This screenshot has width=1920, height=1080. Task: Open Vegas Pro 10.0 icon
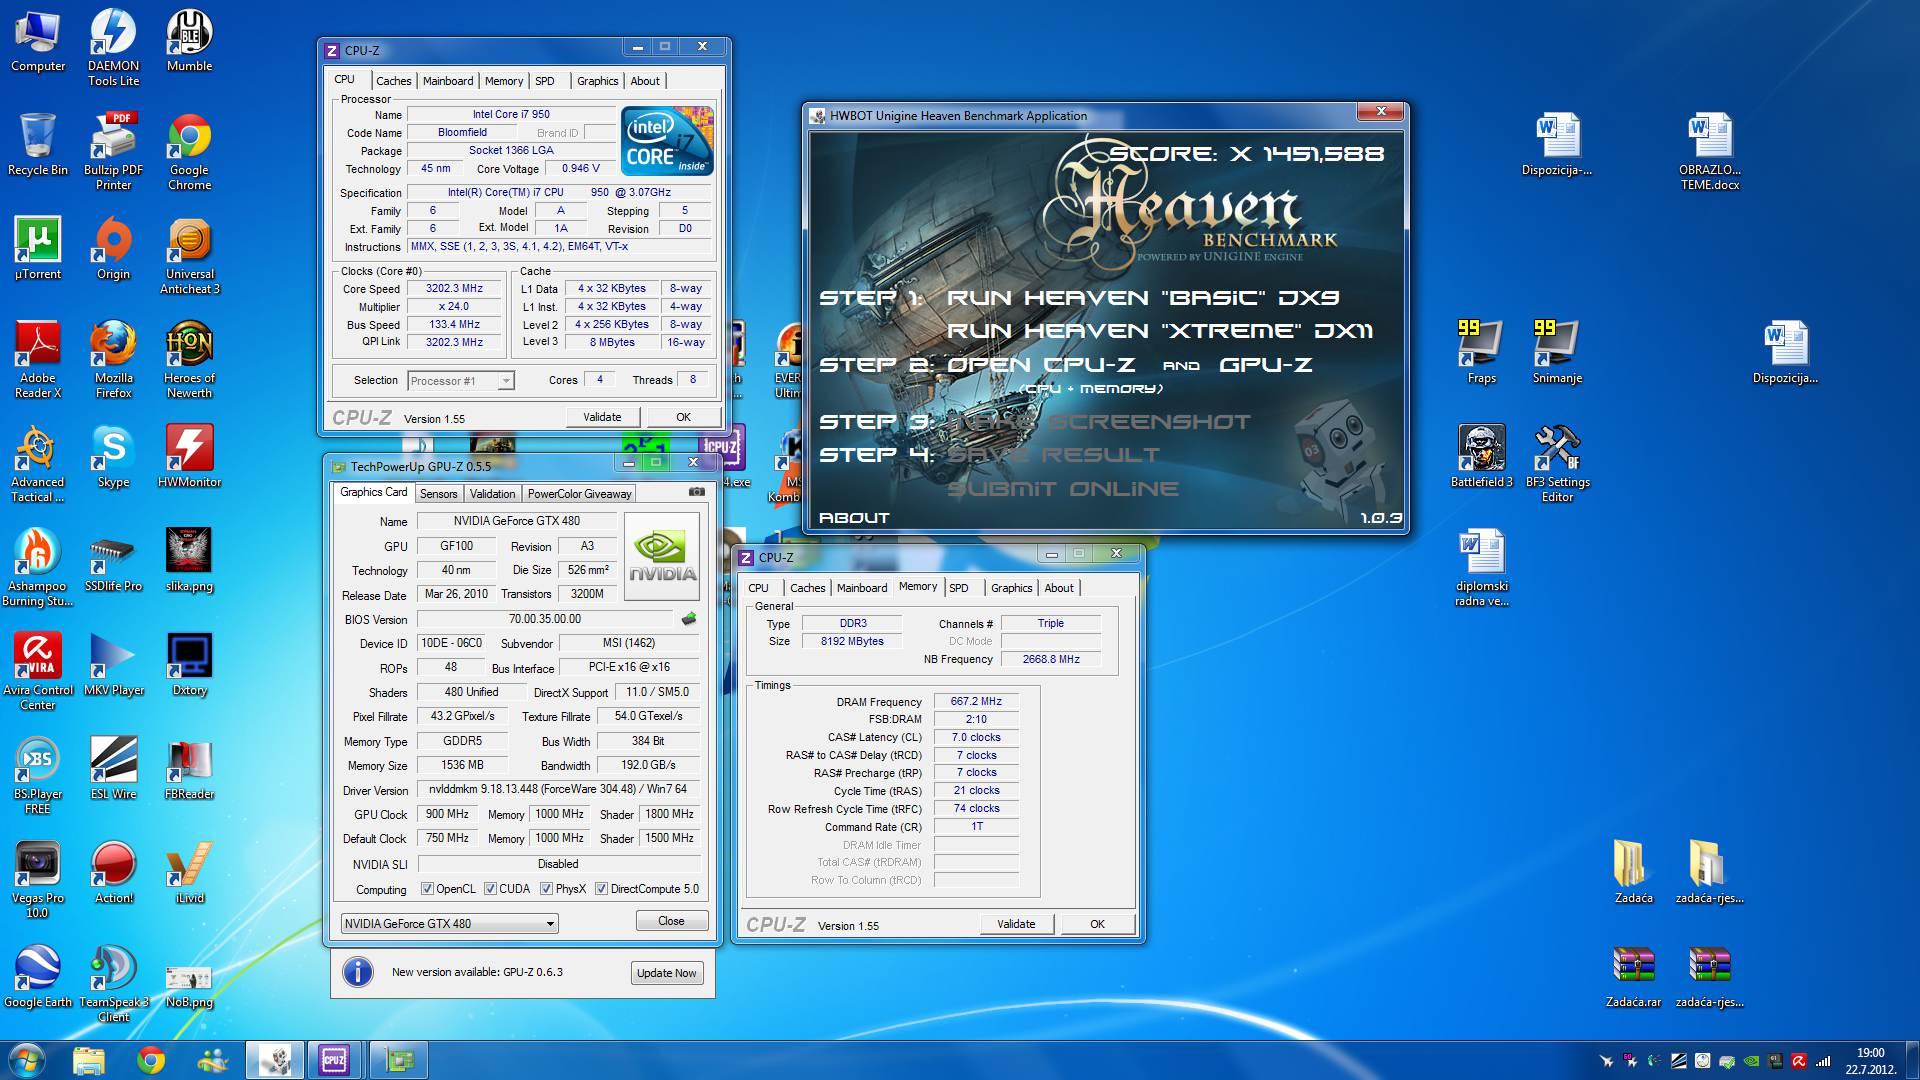pos(37,879)
